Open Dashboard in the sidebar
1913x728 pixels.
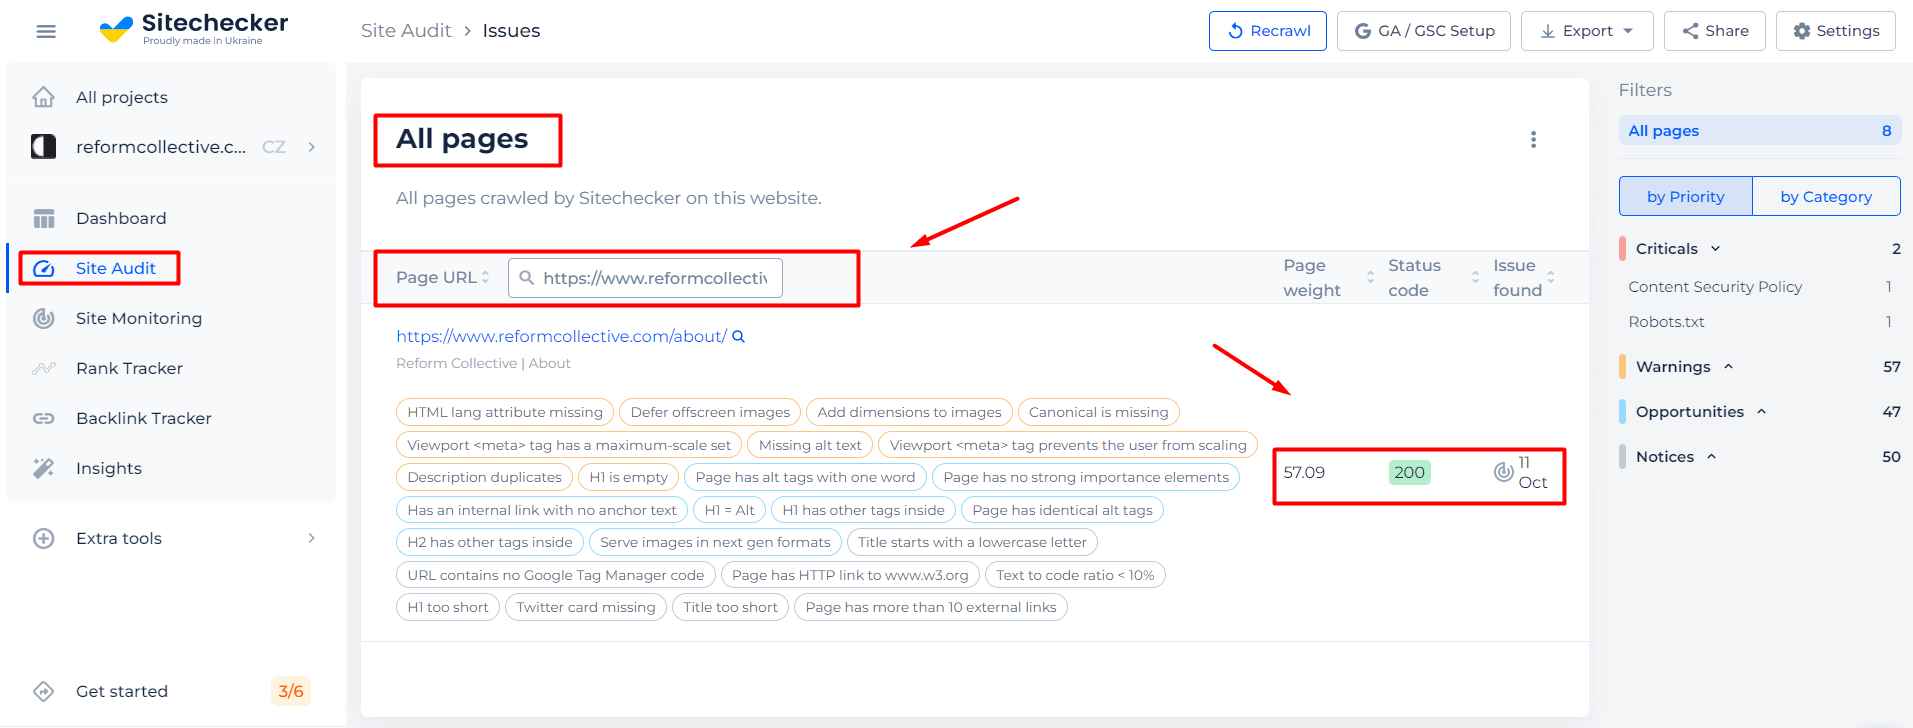click(x=121, y=218)
